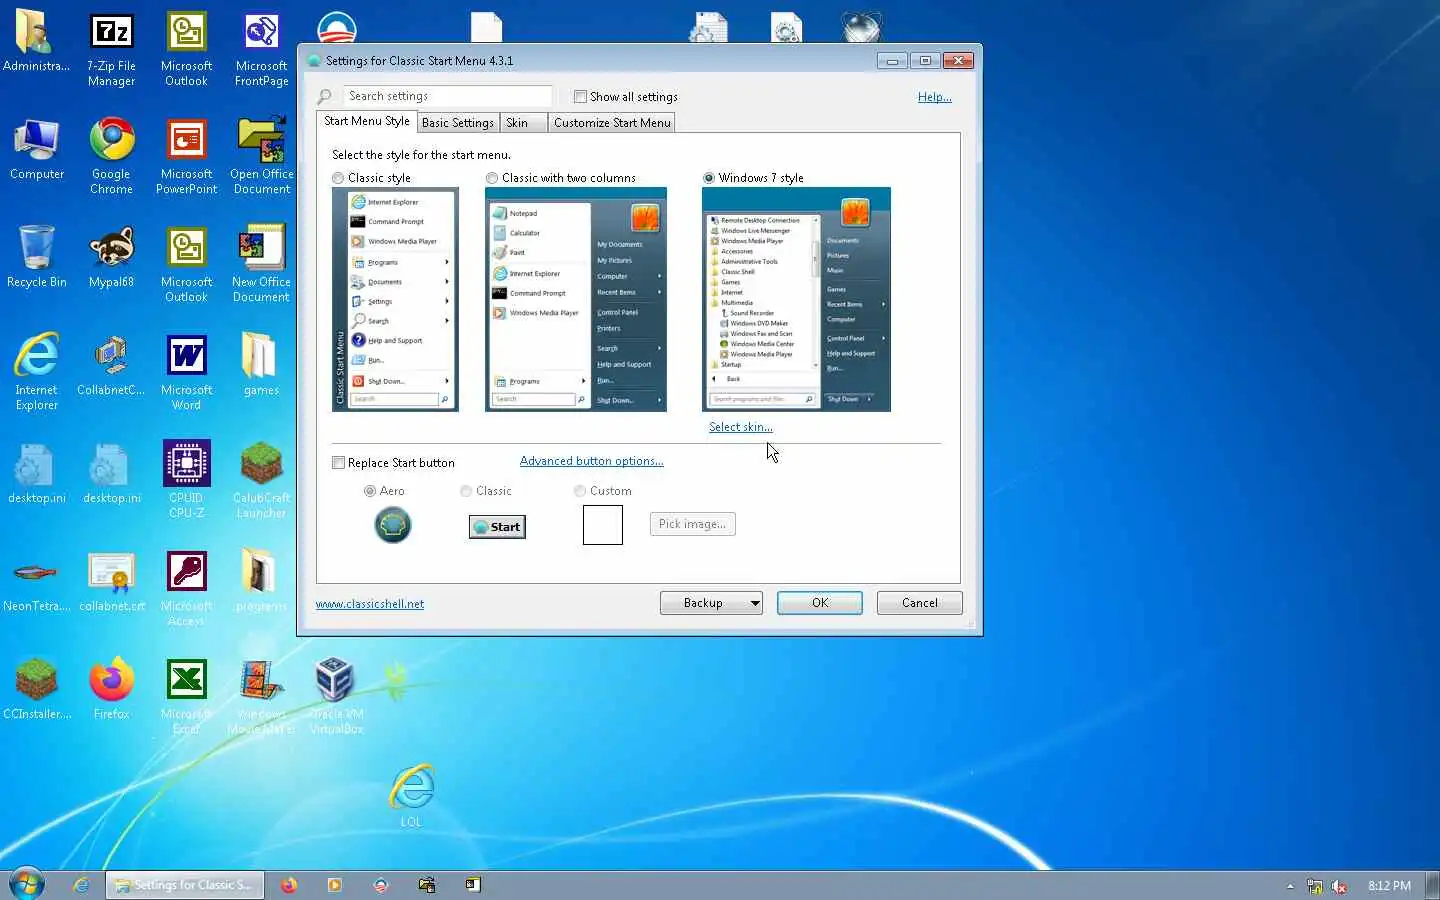Viewport: 1440px width, 900px height.
Task: Launch Google Chrome from desktop
Action: click(111, 156)
